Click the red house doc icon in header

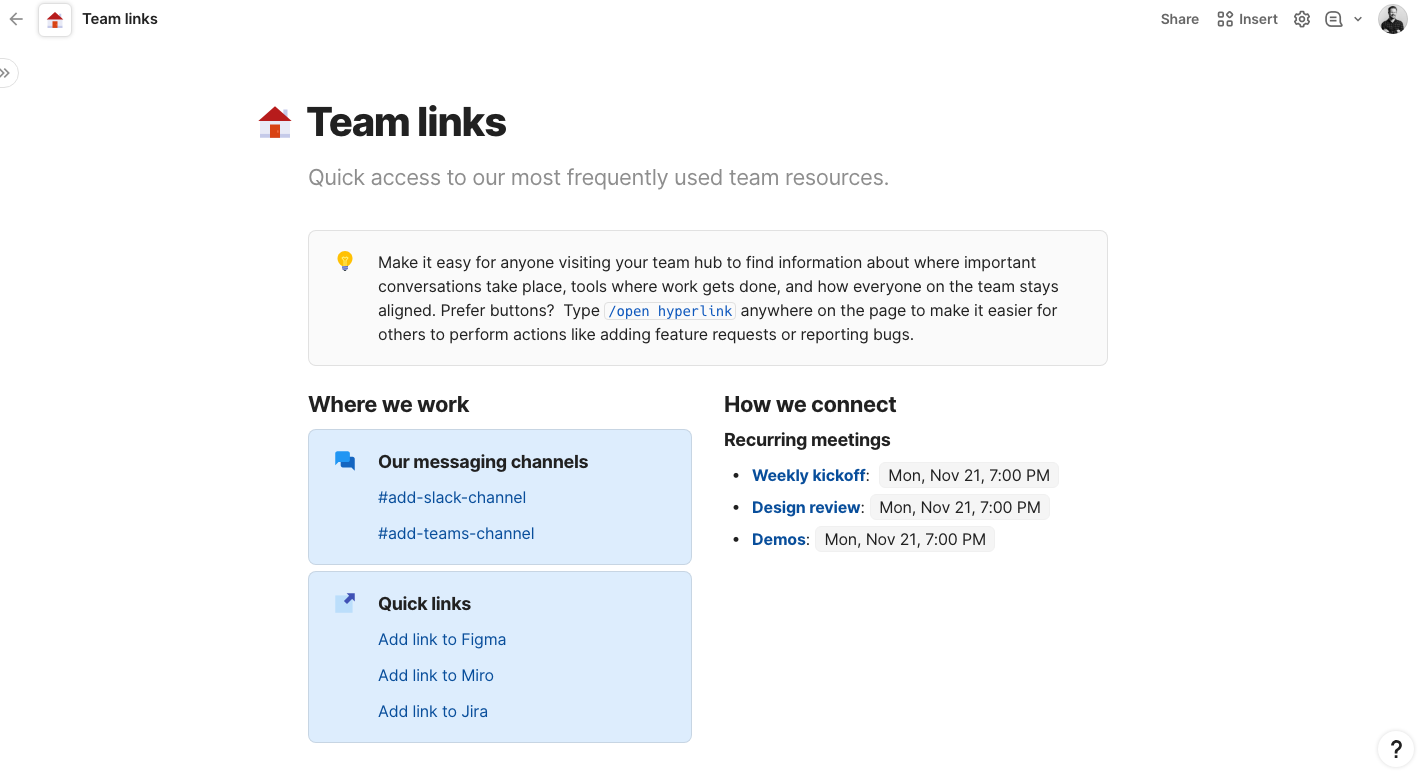click(55, 19)
